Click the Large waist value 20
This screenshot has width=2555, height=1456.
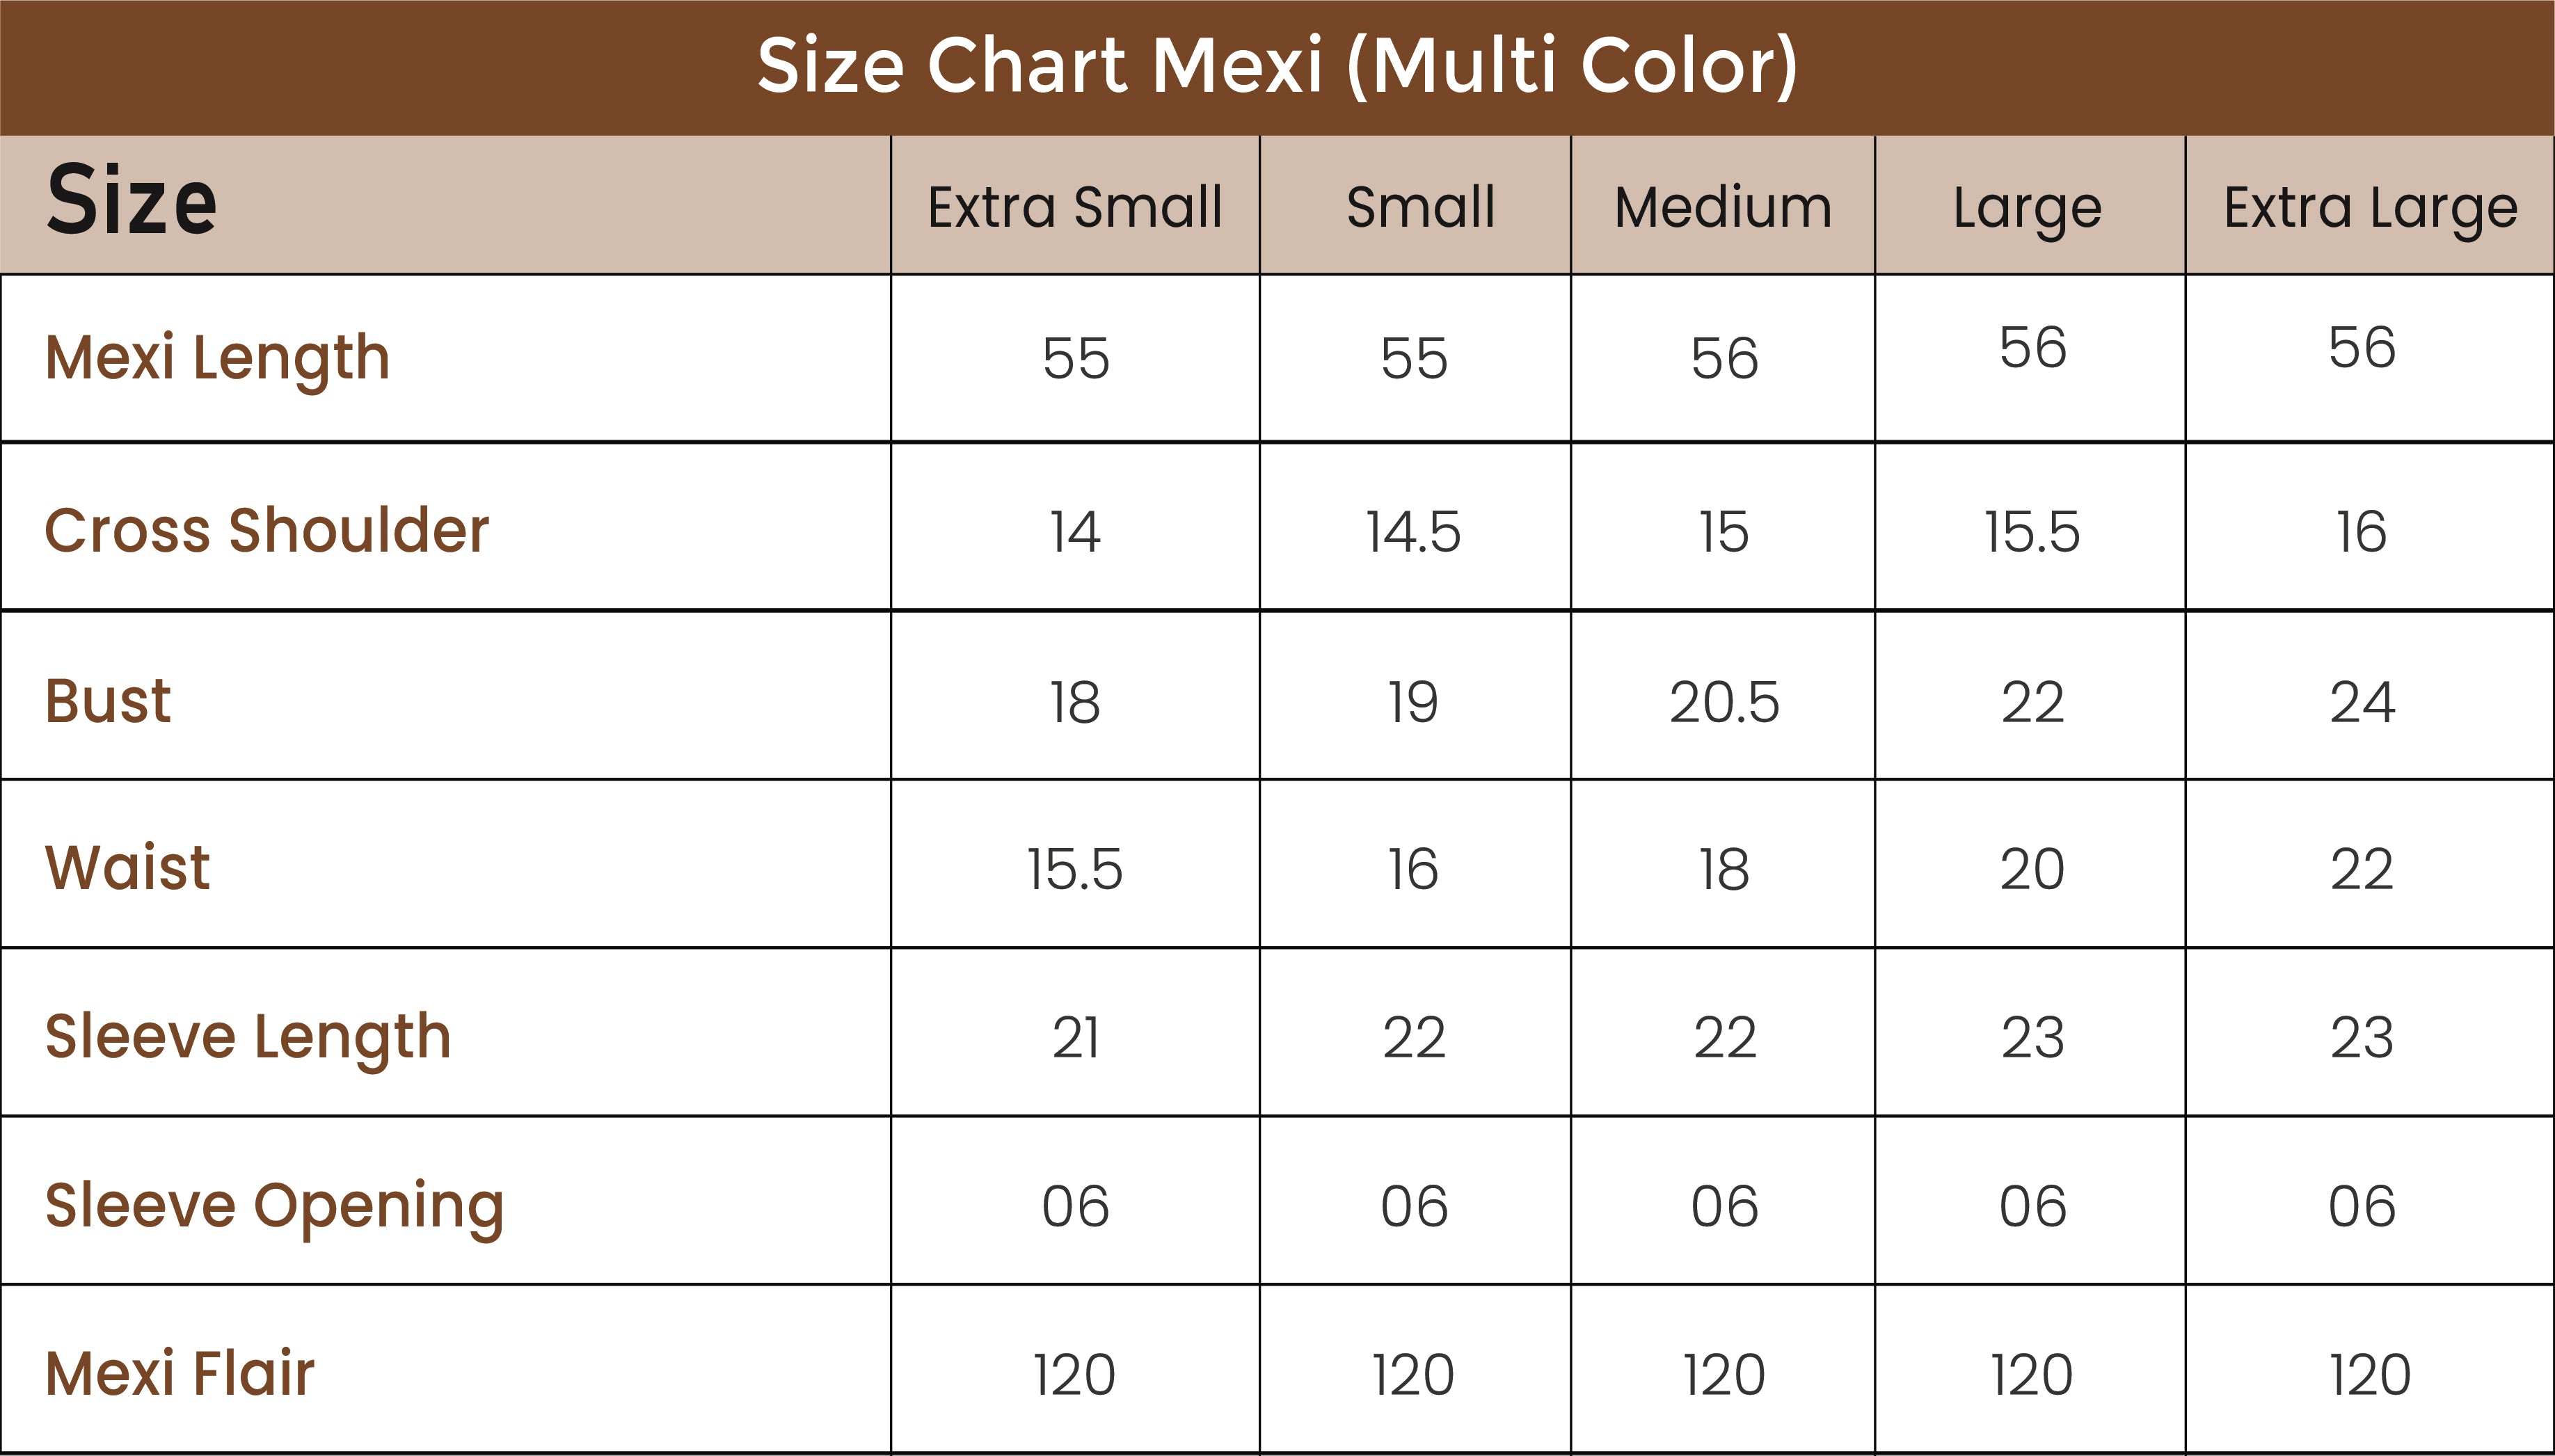coord(2031,869)
